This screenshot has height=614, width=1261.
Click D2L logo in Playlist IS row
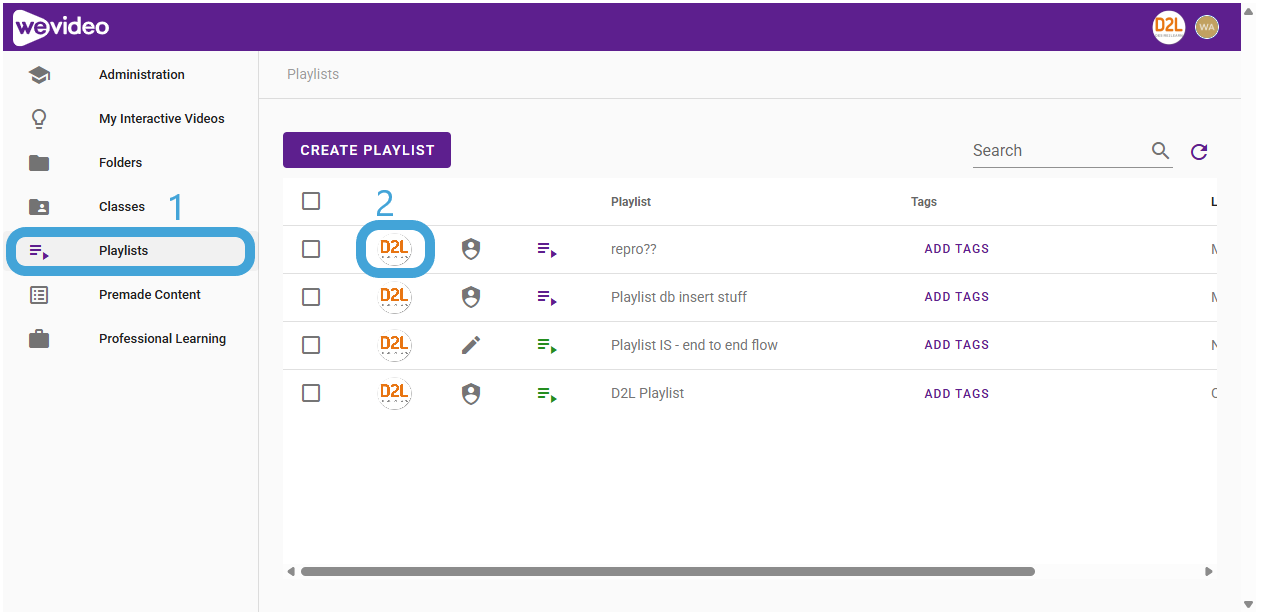click(395, 345)
